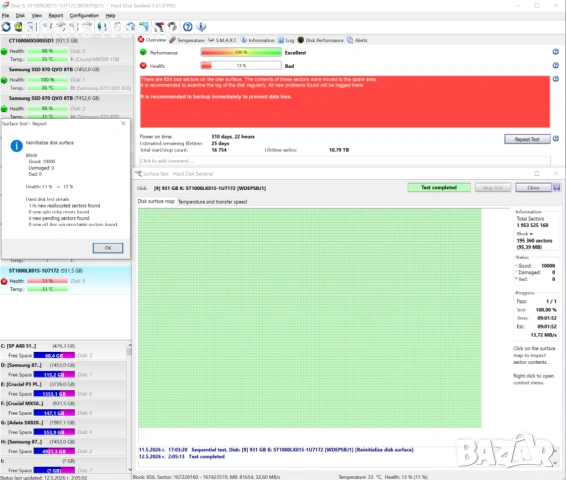
Task: Open the Report menu
Action: pos(56,16)
